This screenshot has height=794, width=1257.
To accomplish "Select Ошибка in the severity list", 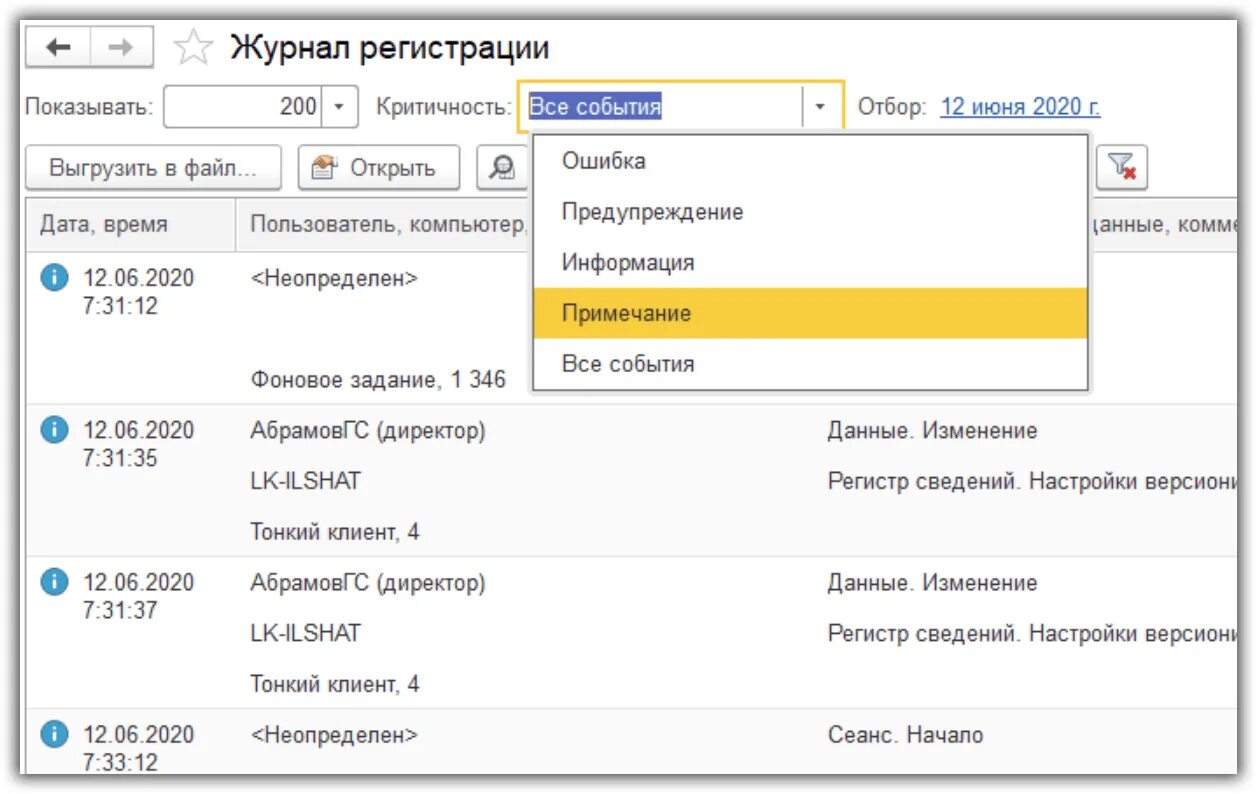I will click(x=810, y=160).
